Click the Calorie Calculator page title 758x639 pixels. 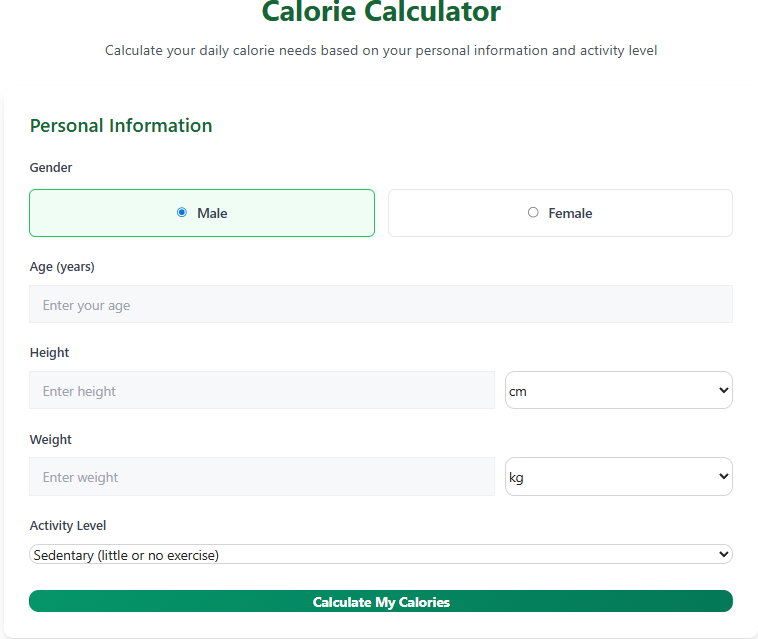click(x=381, y=13)
